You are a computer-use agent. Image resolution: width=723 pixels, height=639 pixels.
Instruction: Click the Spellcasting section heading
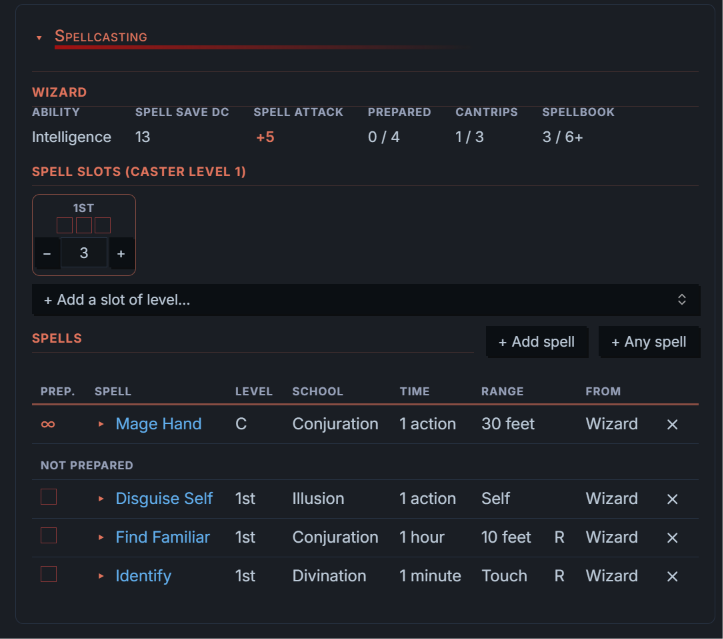click(x=101, y=36)
